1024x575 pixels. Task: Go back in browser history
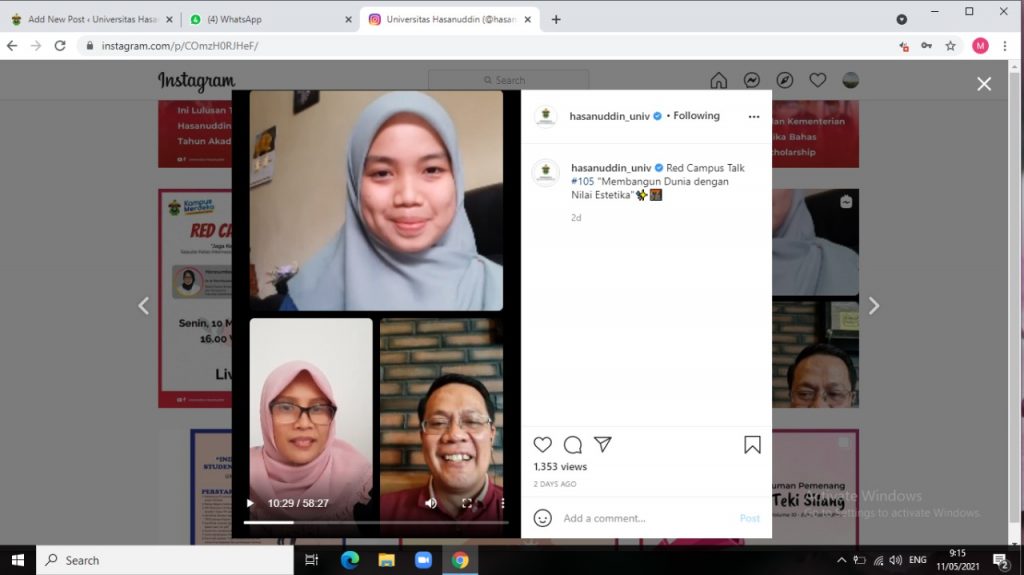12,46
